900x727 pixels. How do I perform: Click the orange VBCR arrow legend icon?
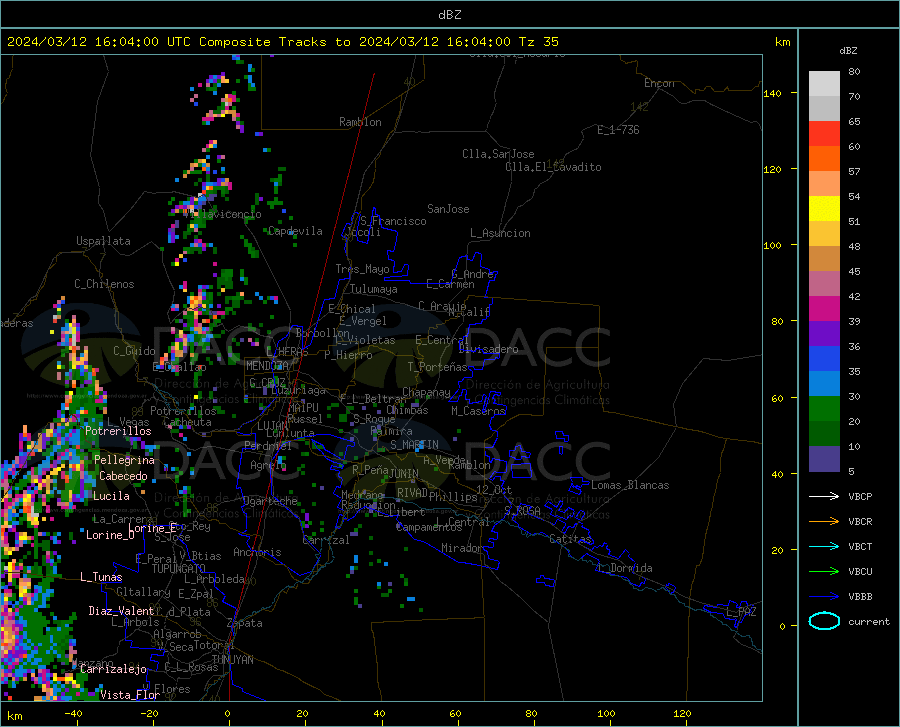[x=824, y=522]
